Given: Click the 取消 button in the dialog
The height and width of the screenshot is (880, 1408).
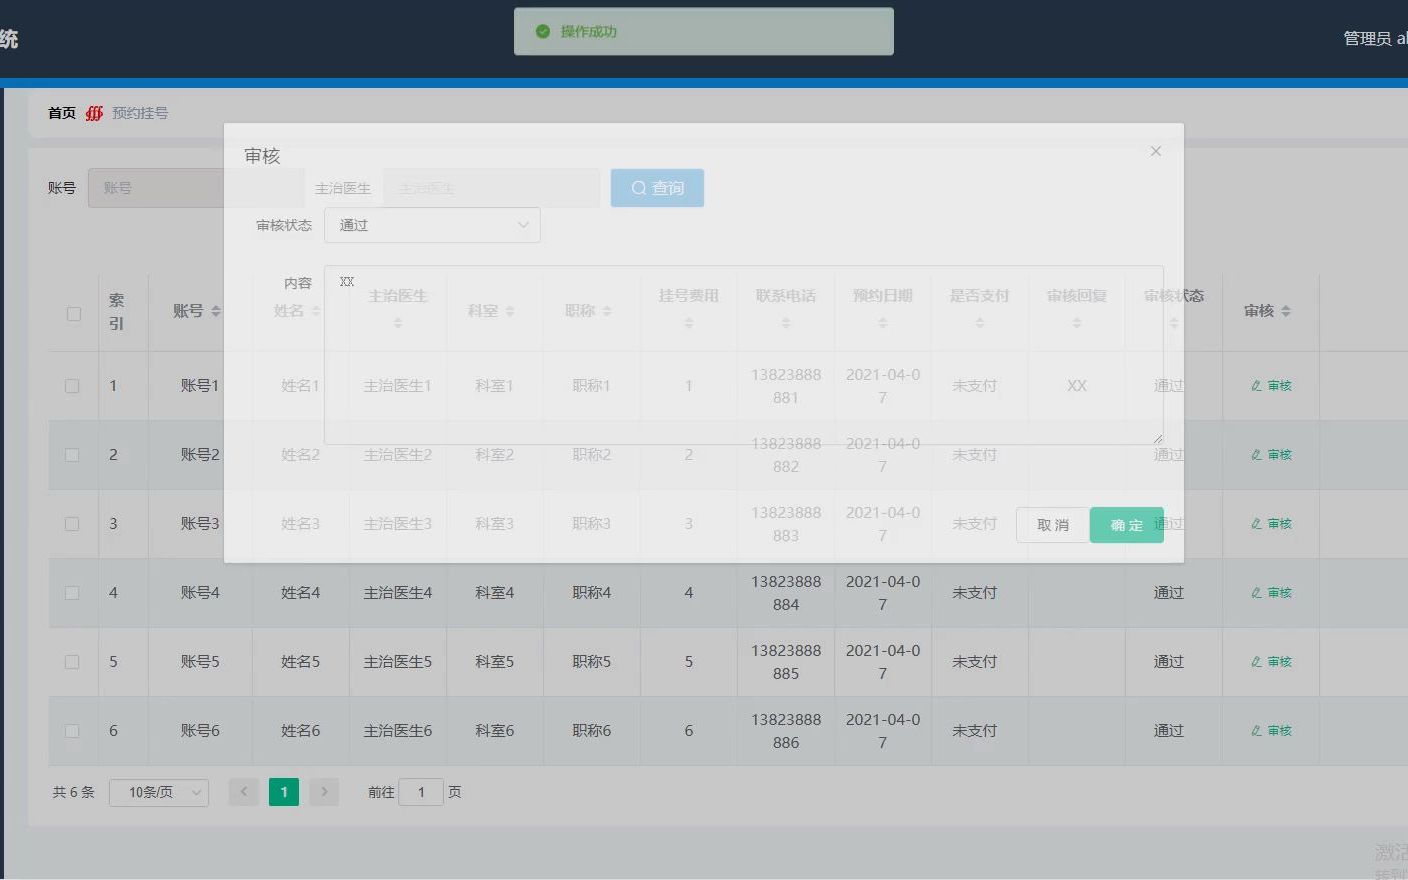Looking at the screenshot, I should click(1053, 525).
